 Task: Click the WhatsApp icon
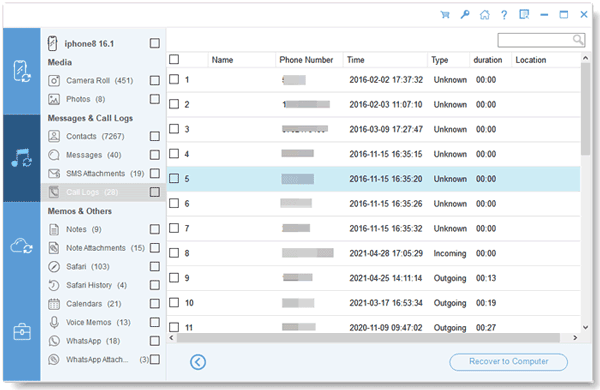tap(54, 341)
